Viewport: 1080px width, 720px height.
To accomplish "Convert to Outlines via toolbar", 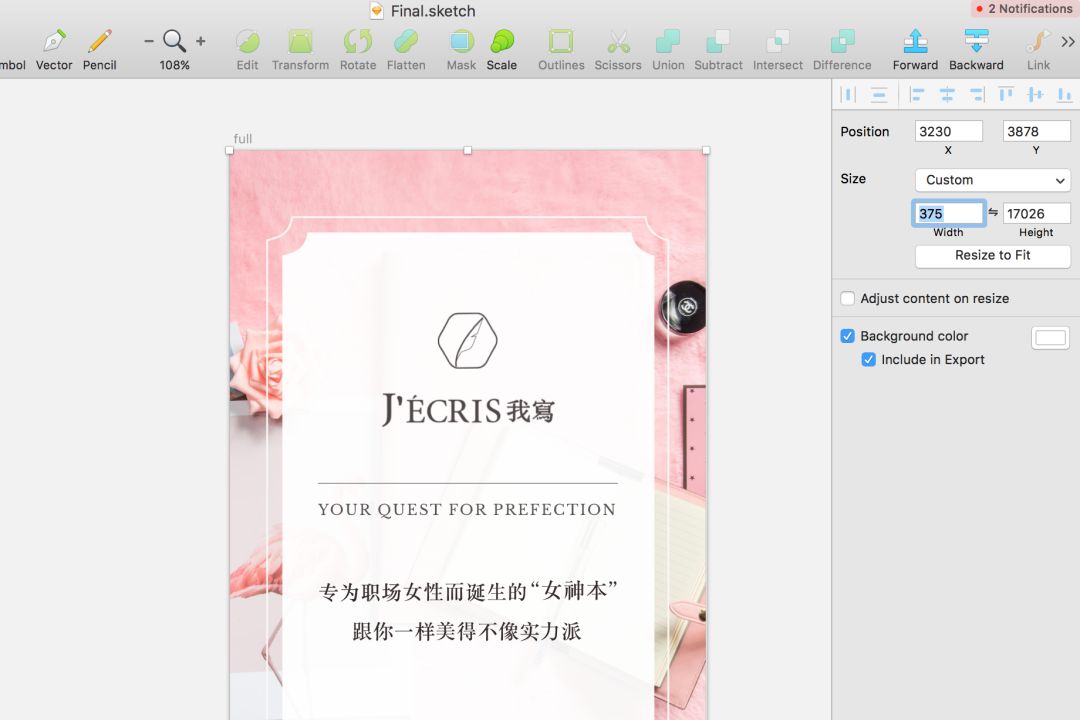I will (561, 49).
